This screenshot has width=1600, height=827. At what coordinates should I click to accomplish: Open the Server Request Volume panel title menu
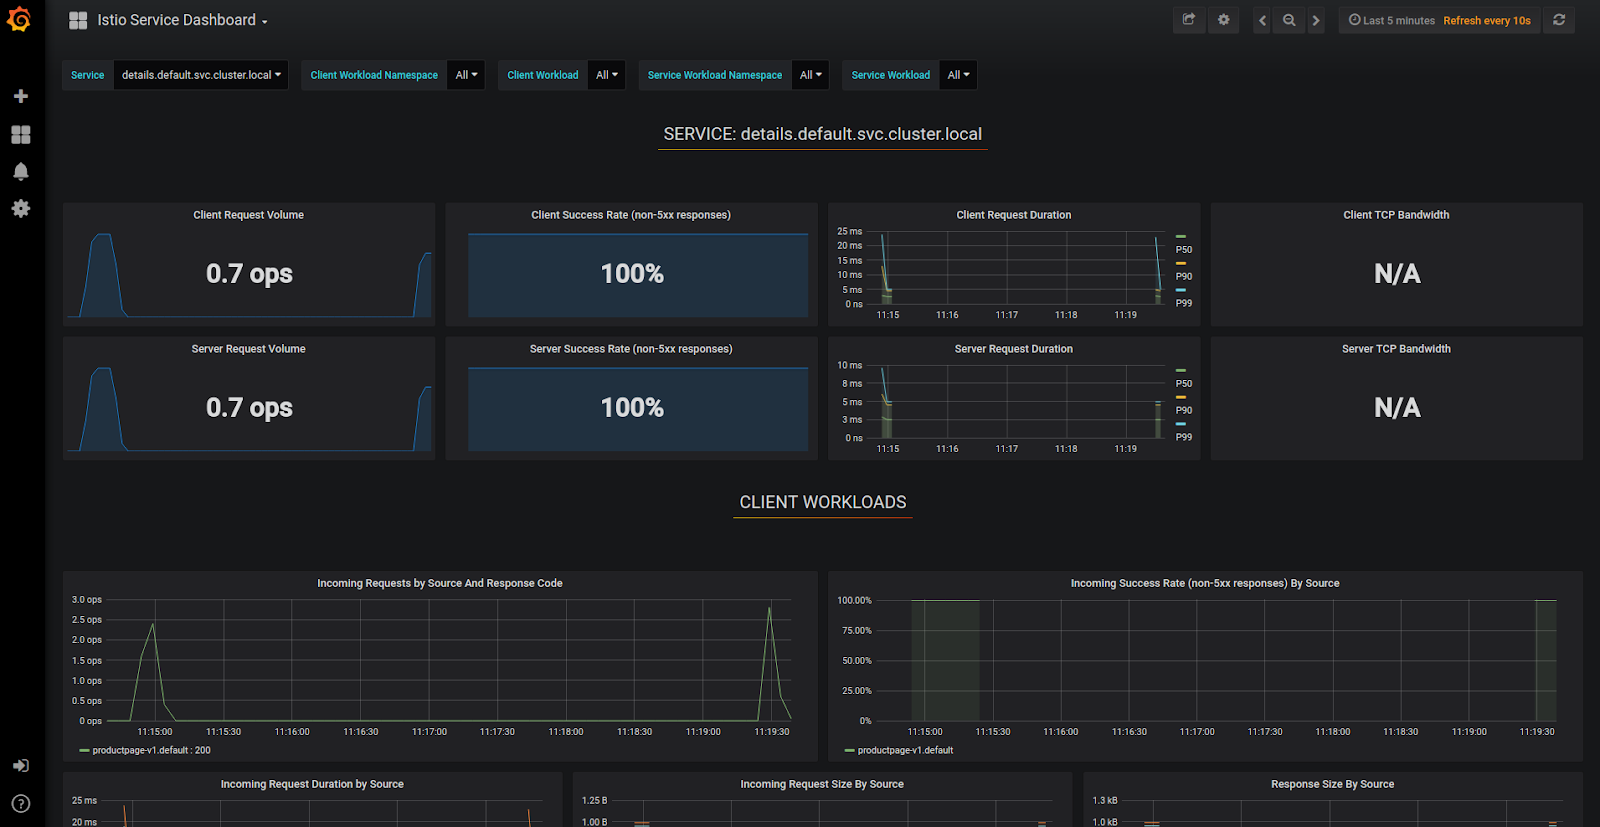coord(249,349)
